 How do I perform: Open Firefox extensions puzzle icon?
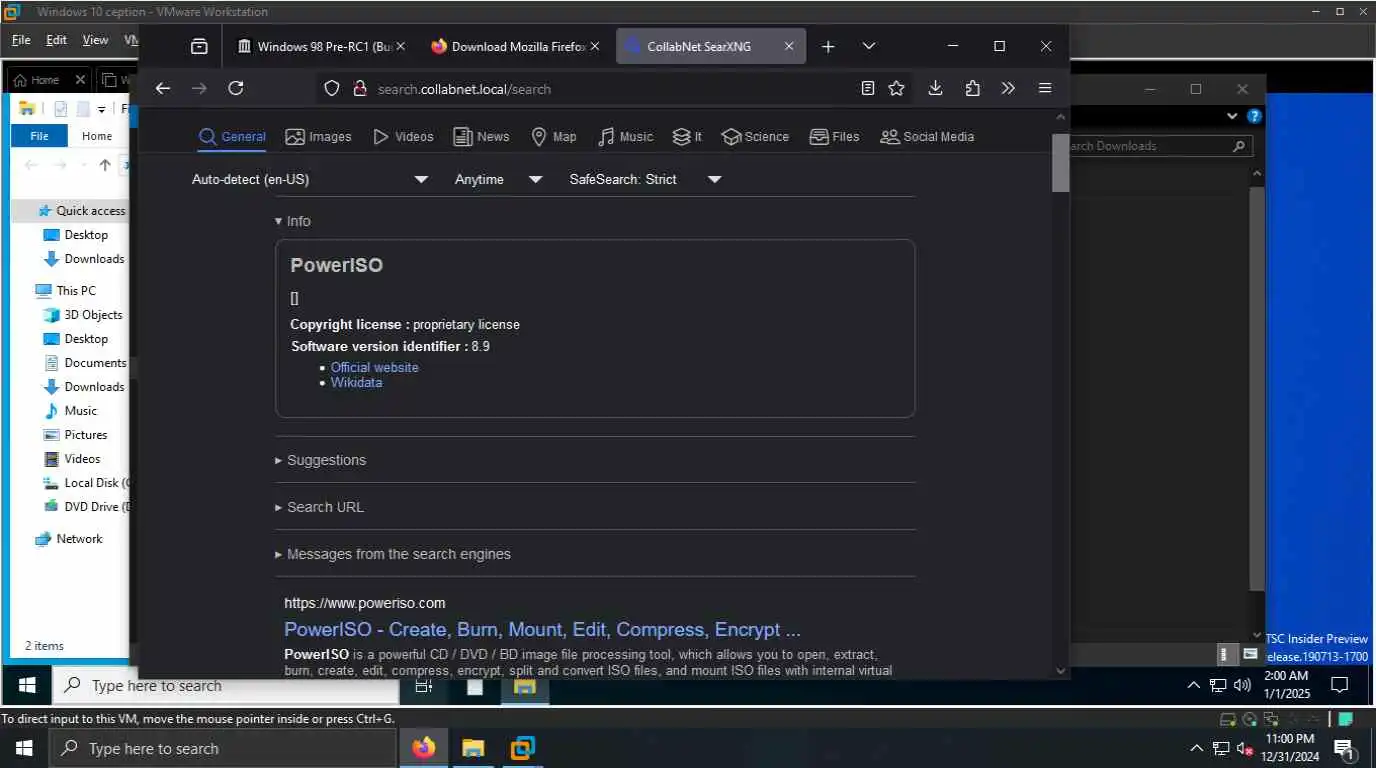pyautogui.click(x=972, y=88)
